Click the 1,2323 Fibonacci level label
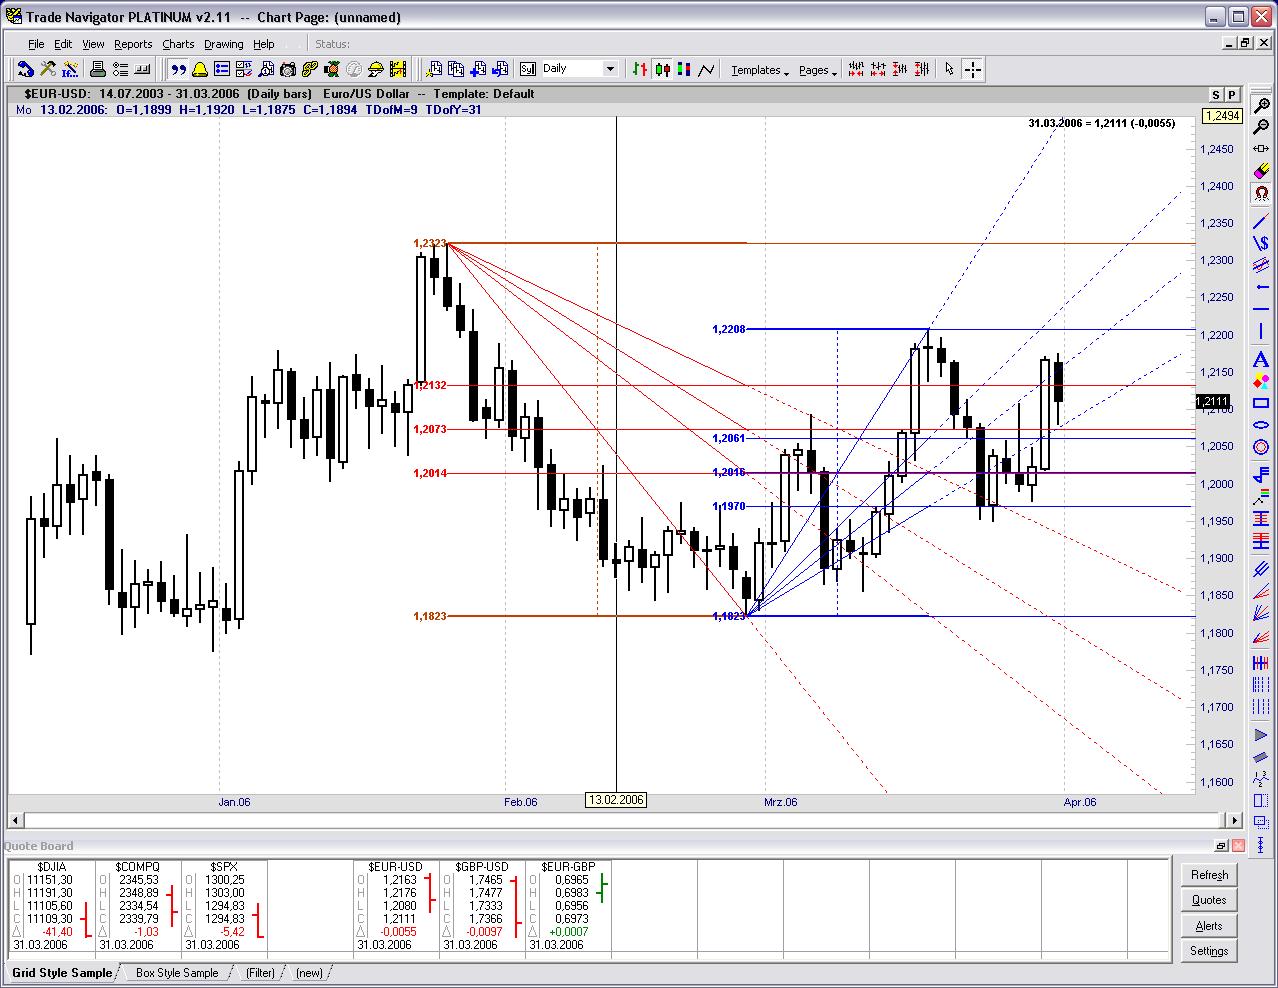 [x=430, y=243]
